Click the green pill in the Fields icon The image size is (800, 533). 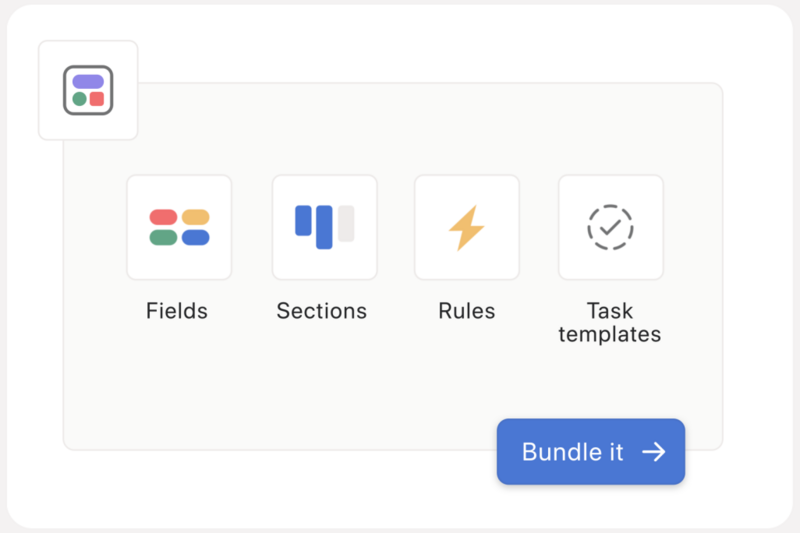click(163, 238)
